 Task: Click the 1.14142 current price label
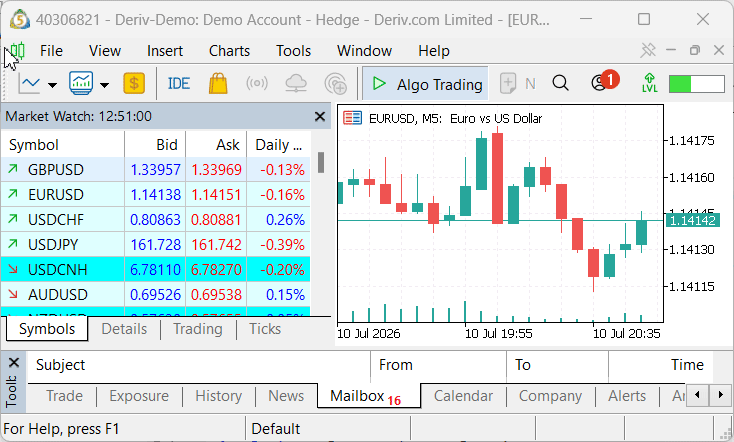point(692,220)
